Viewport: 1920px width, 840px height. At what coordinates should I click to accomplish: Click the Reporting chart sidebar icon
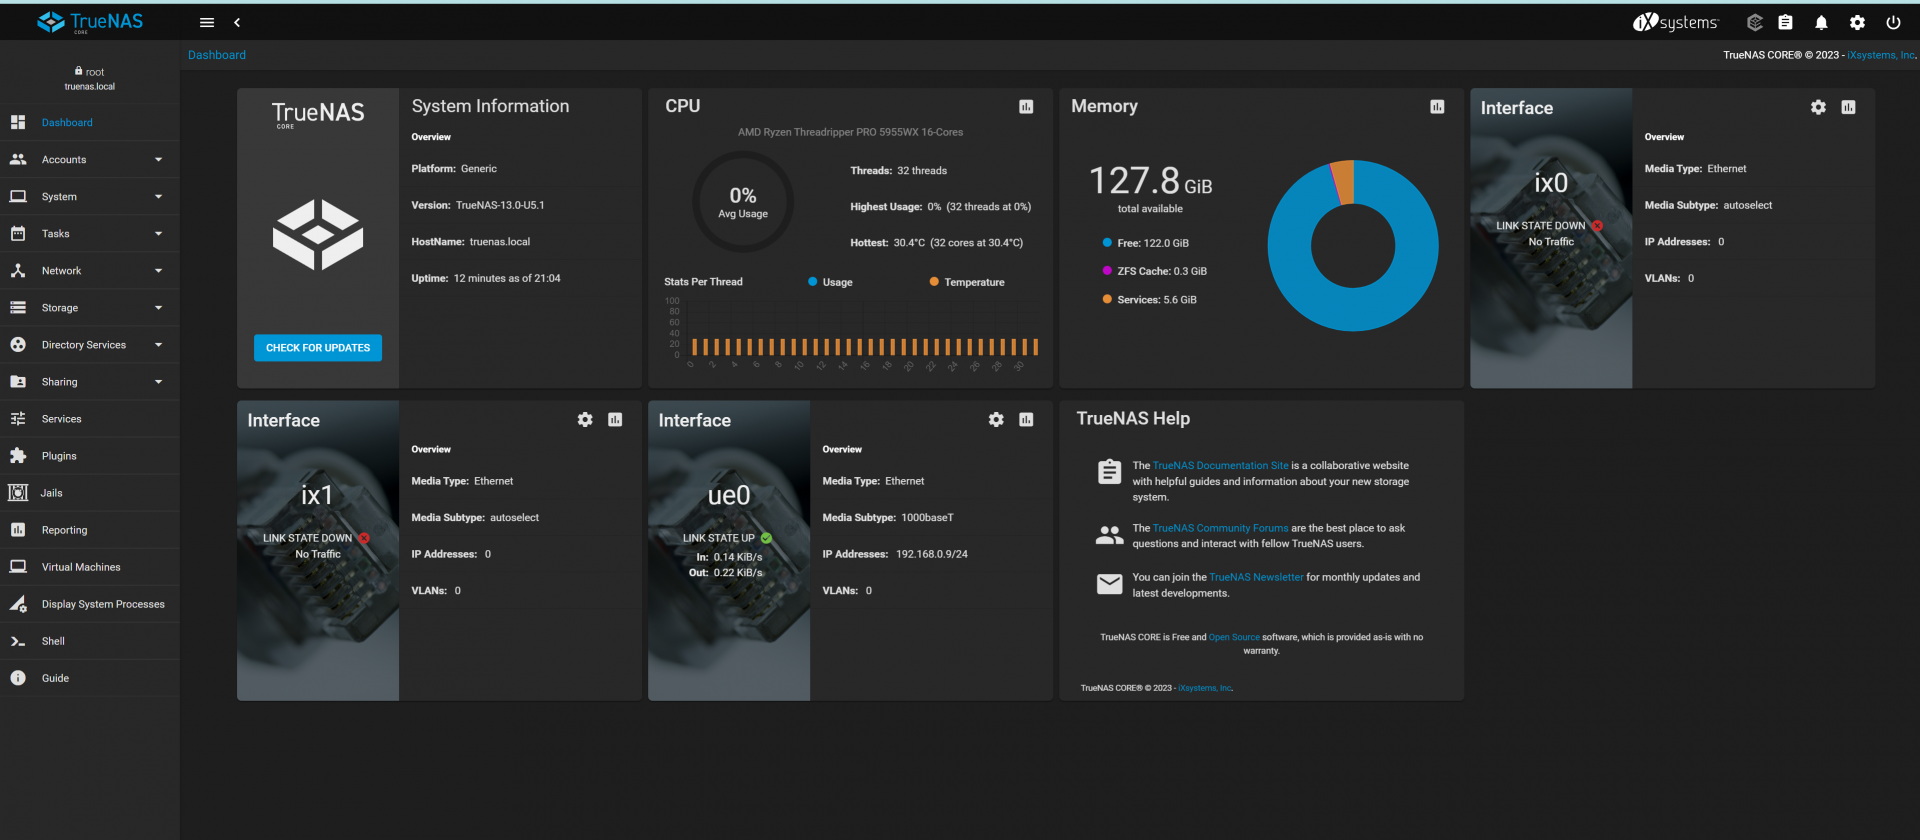(x=18, y=530)
